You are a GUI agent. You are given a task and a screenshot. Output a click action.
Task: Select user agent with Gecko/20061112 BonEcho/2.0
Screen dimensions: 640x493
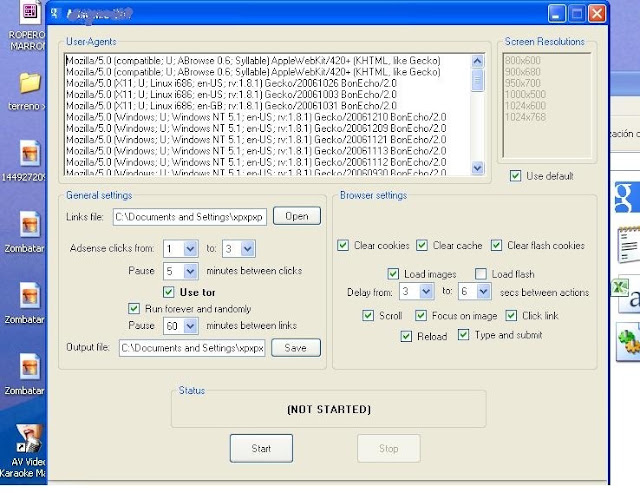click(x=256, y=162)
